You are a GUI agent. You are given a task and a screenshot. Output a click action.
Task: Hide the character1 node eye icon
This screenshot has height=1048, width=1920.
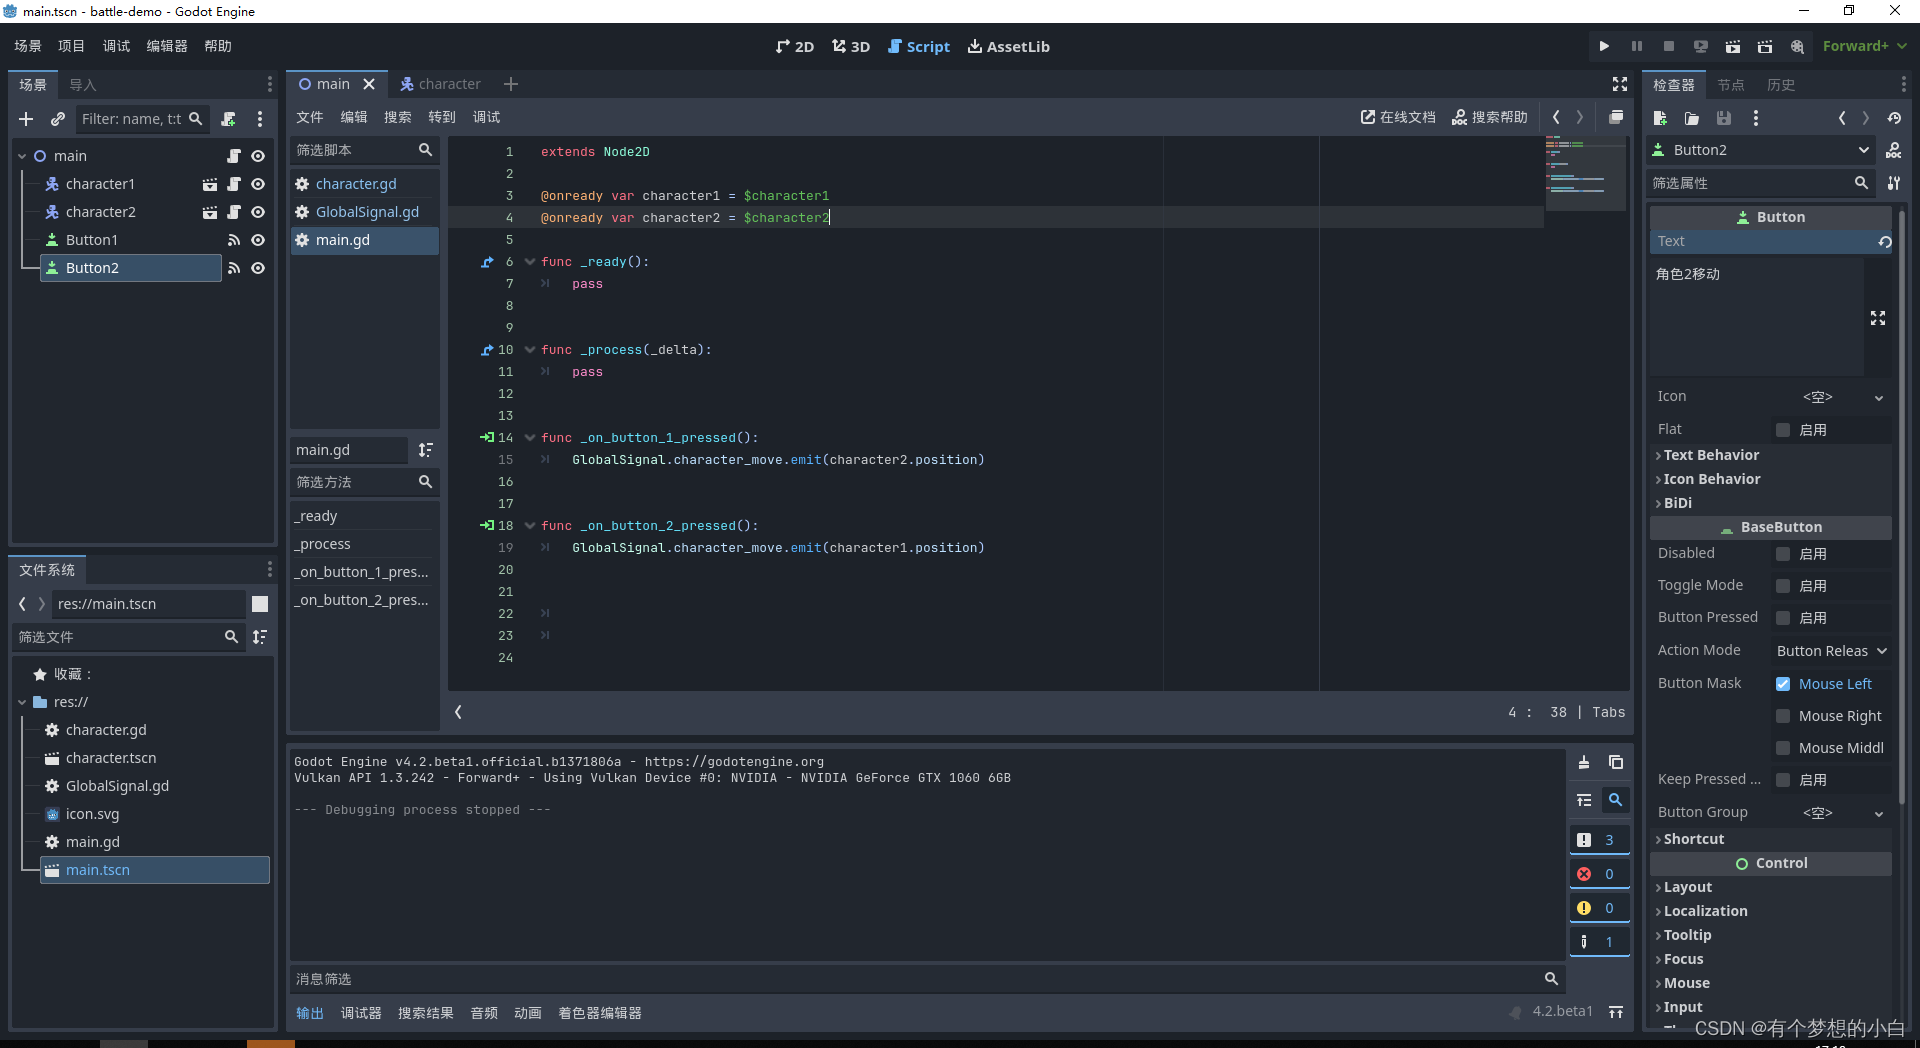(x=258, y=184)
